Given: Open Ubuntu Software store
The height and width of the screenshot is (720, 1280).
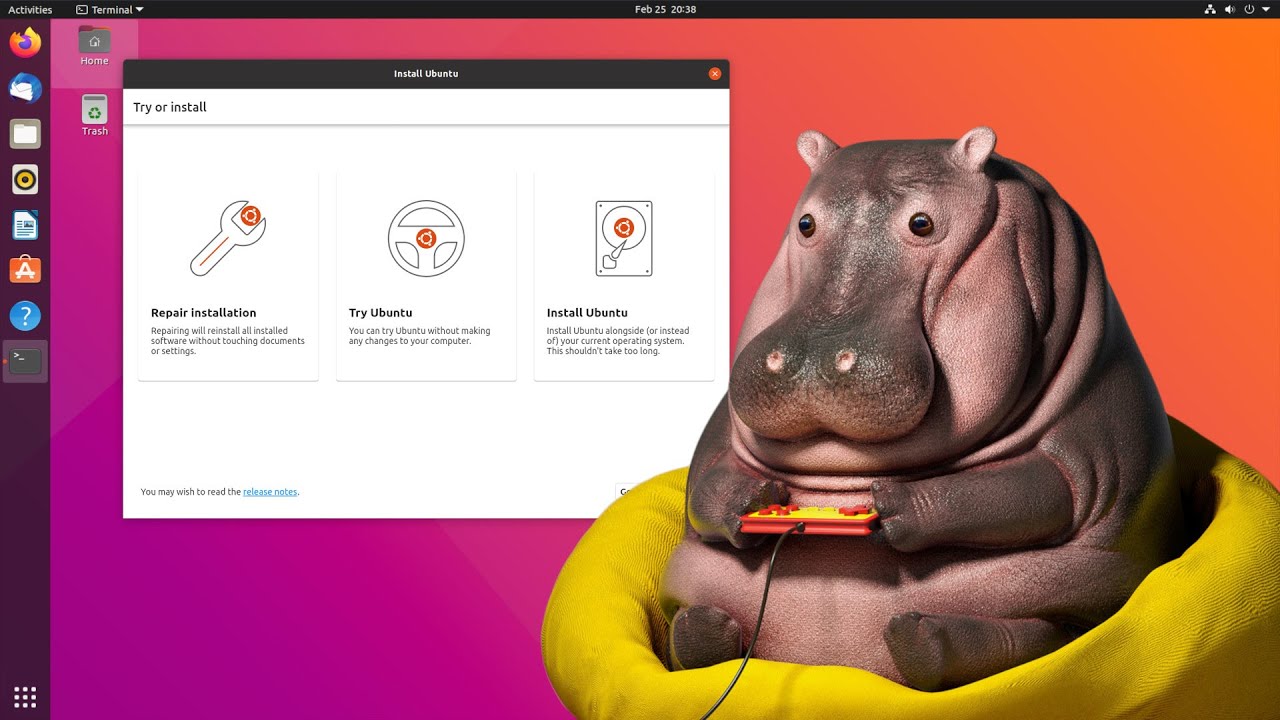Looking at the screenshot, I should pyautogui.click(x=25, y=270).
